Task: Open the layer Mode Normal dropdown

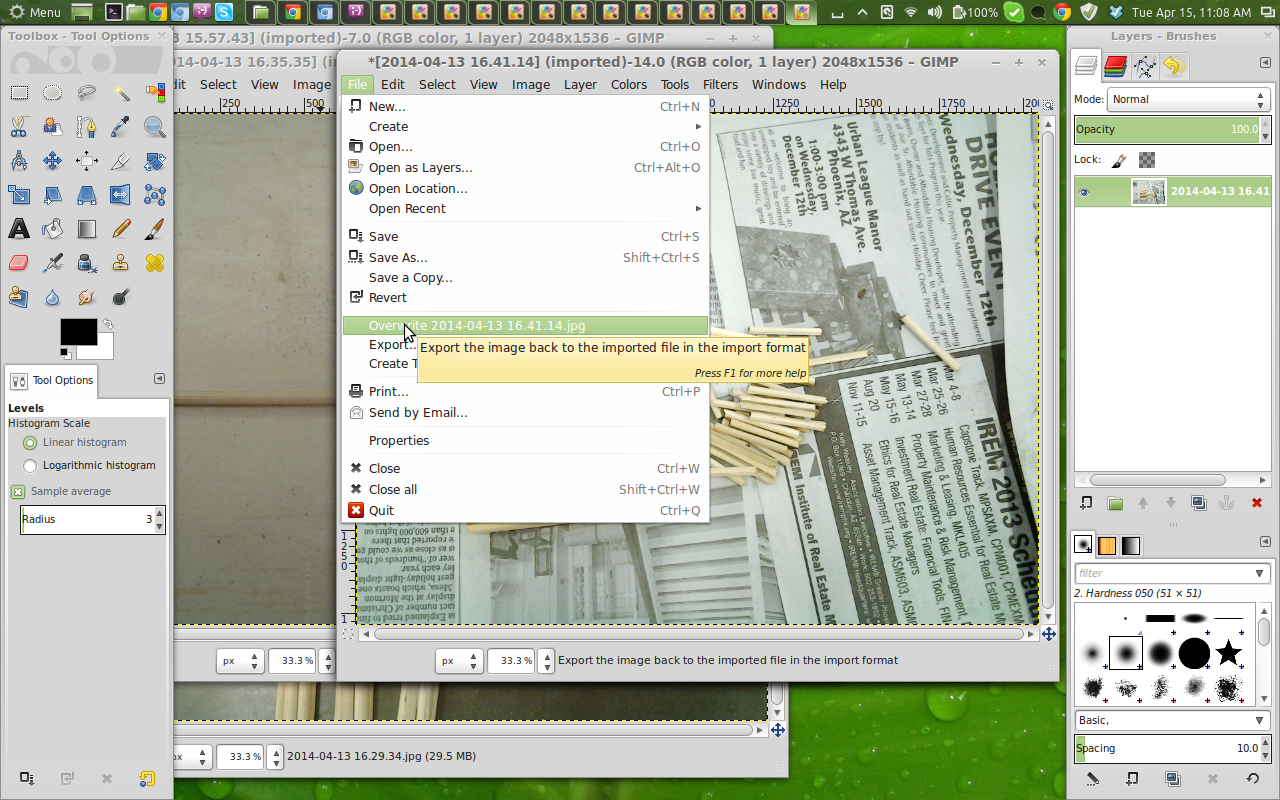Action: click(1188, 99)
